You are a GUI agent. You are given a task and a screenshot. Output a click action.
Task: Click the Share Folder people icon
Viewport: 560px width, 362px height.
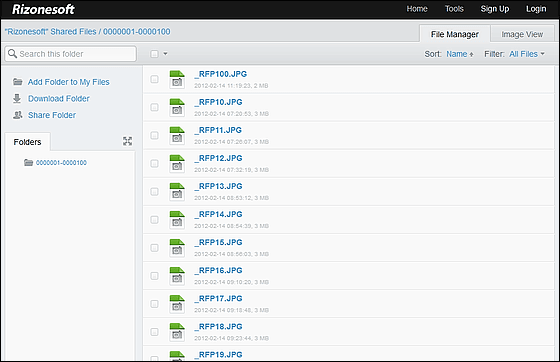[18, 115]
